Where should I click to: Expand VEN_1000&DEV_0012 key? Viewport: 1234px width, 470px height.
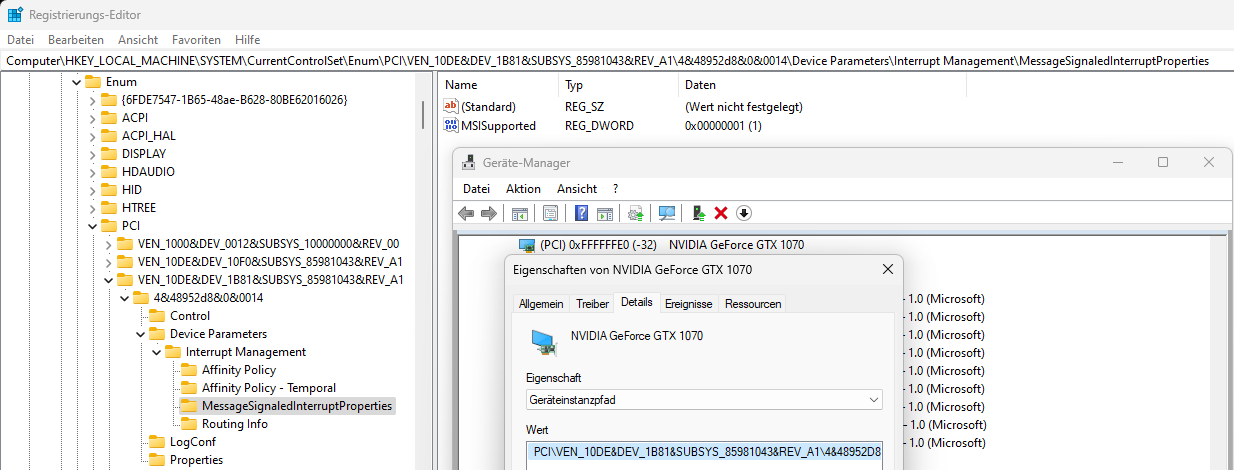pos(107,243)
